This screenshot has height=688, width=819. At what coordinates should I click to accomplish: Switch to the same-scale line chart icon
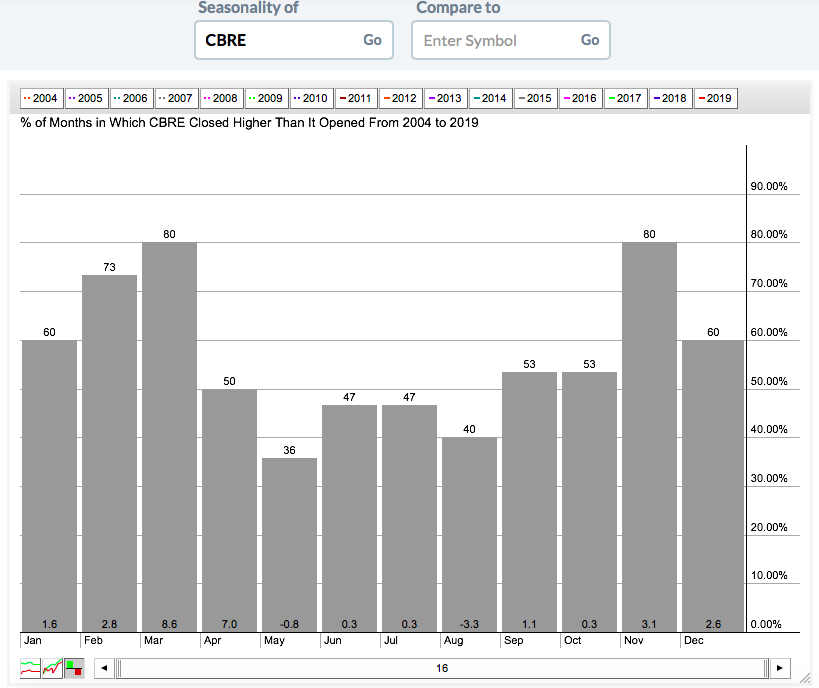tap(52, 668)
